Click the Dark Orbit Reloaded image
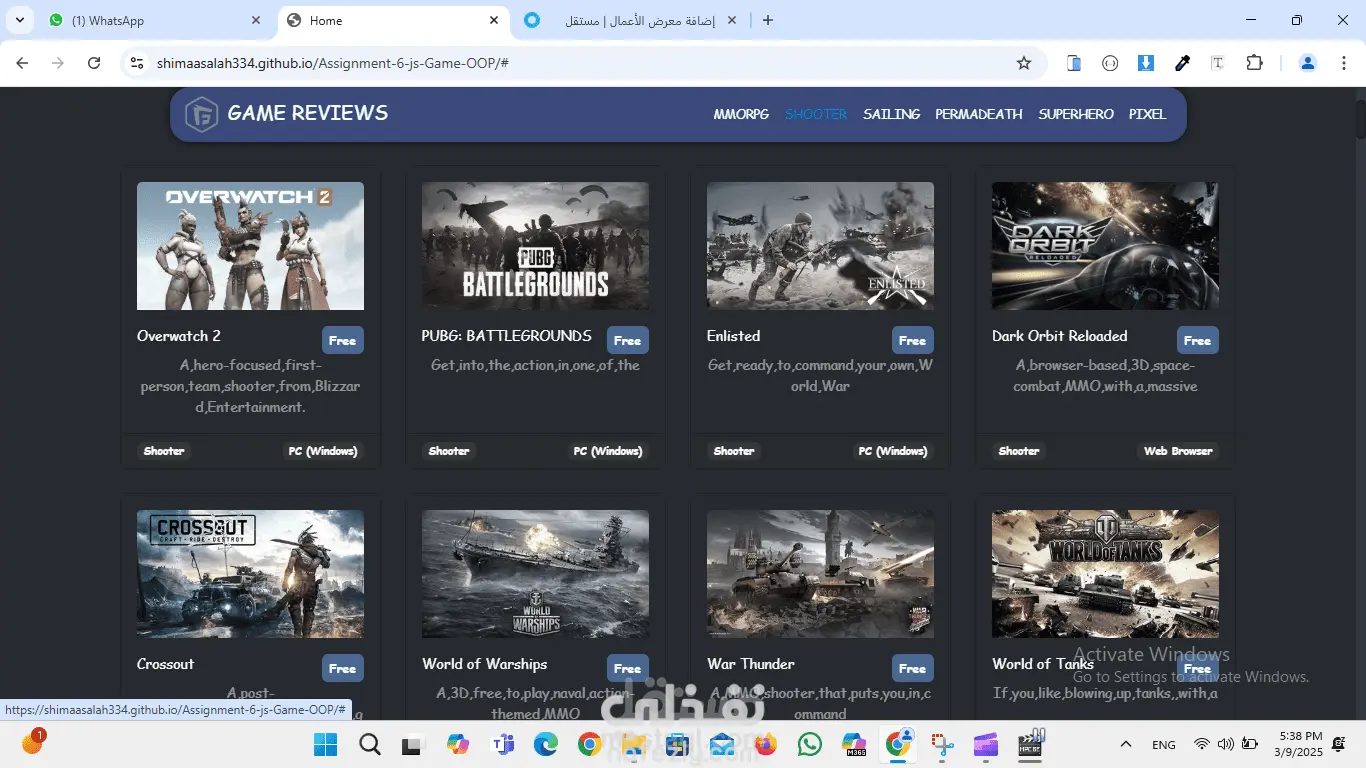Screen dimensions: 1366x768 (1105, 246)
